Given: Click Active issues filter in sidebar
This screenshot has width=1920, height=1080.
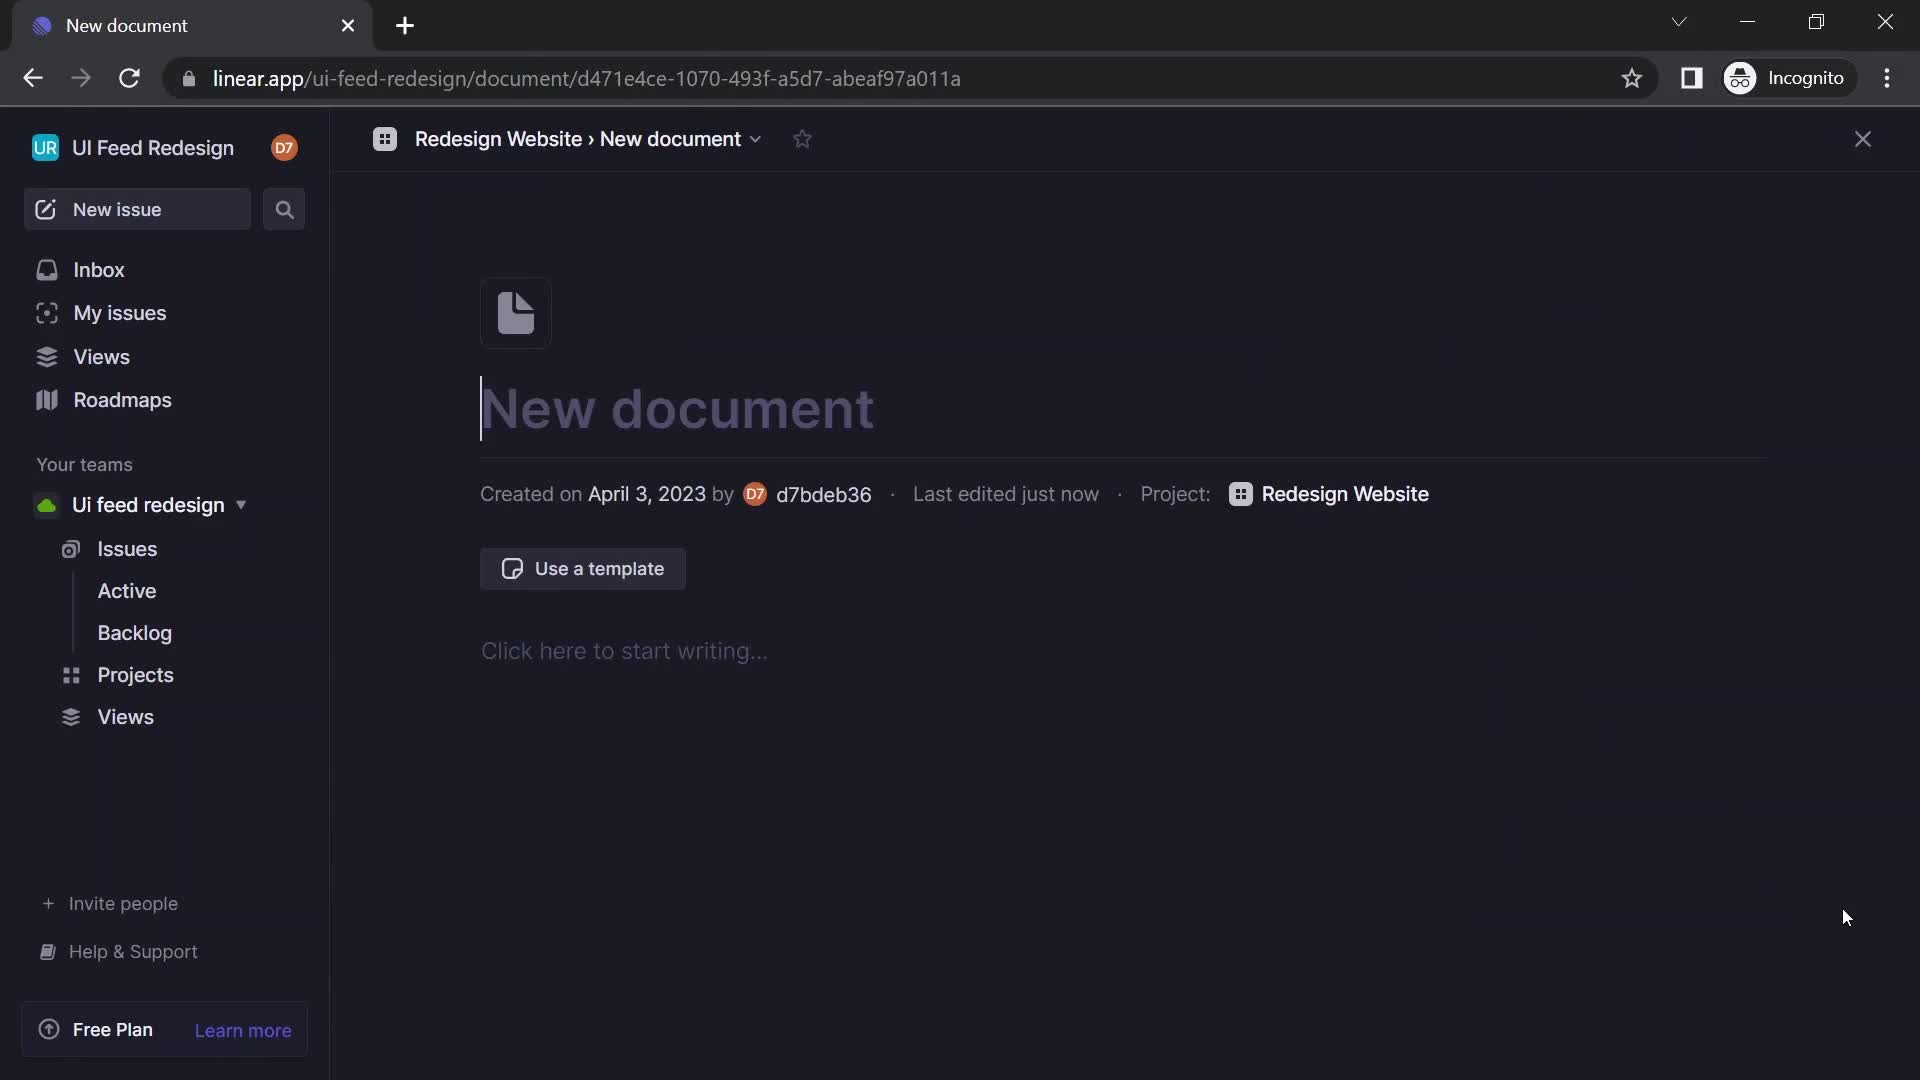Looking at the screenshot, I should pyautogui.click(x=127, y=591).
